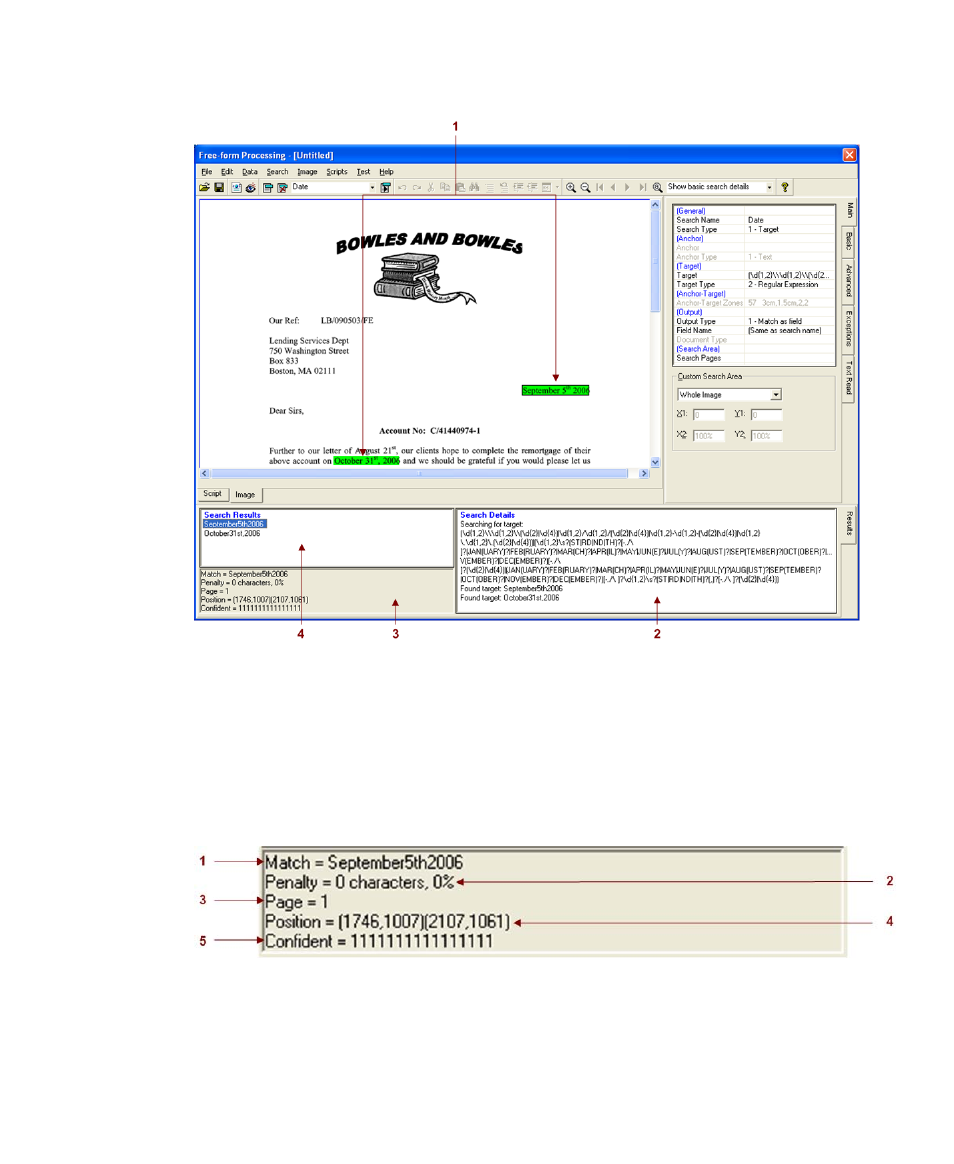Click the horizontal scrollbar right arrow
The image size is (954, 1164).
click(644, 474)
